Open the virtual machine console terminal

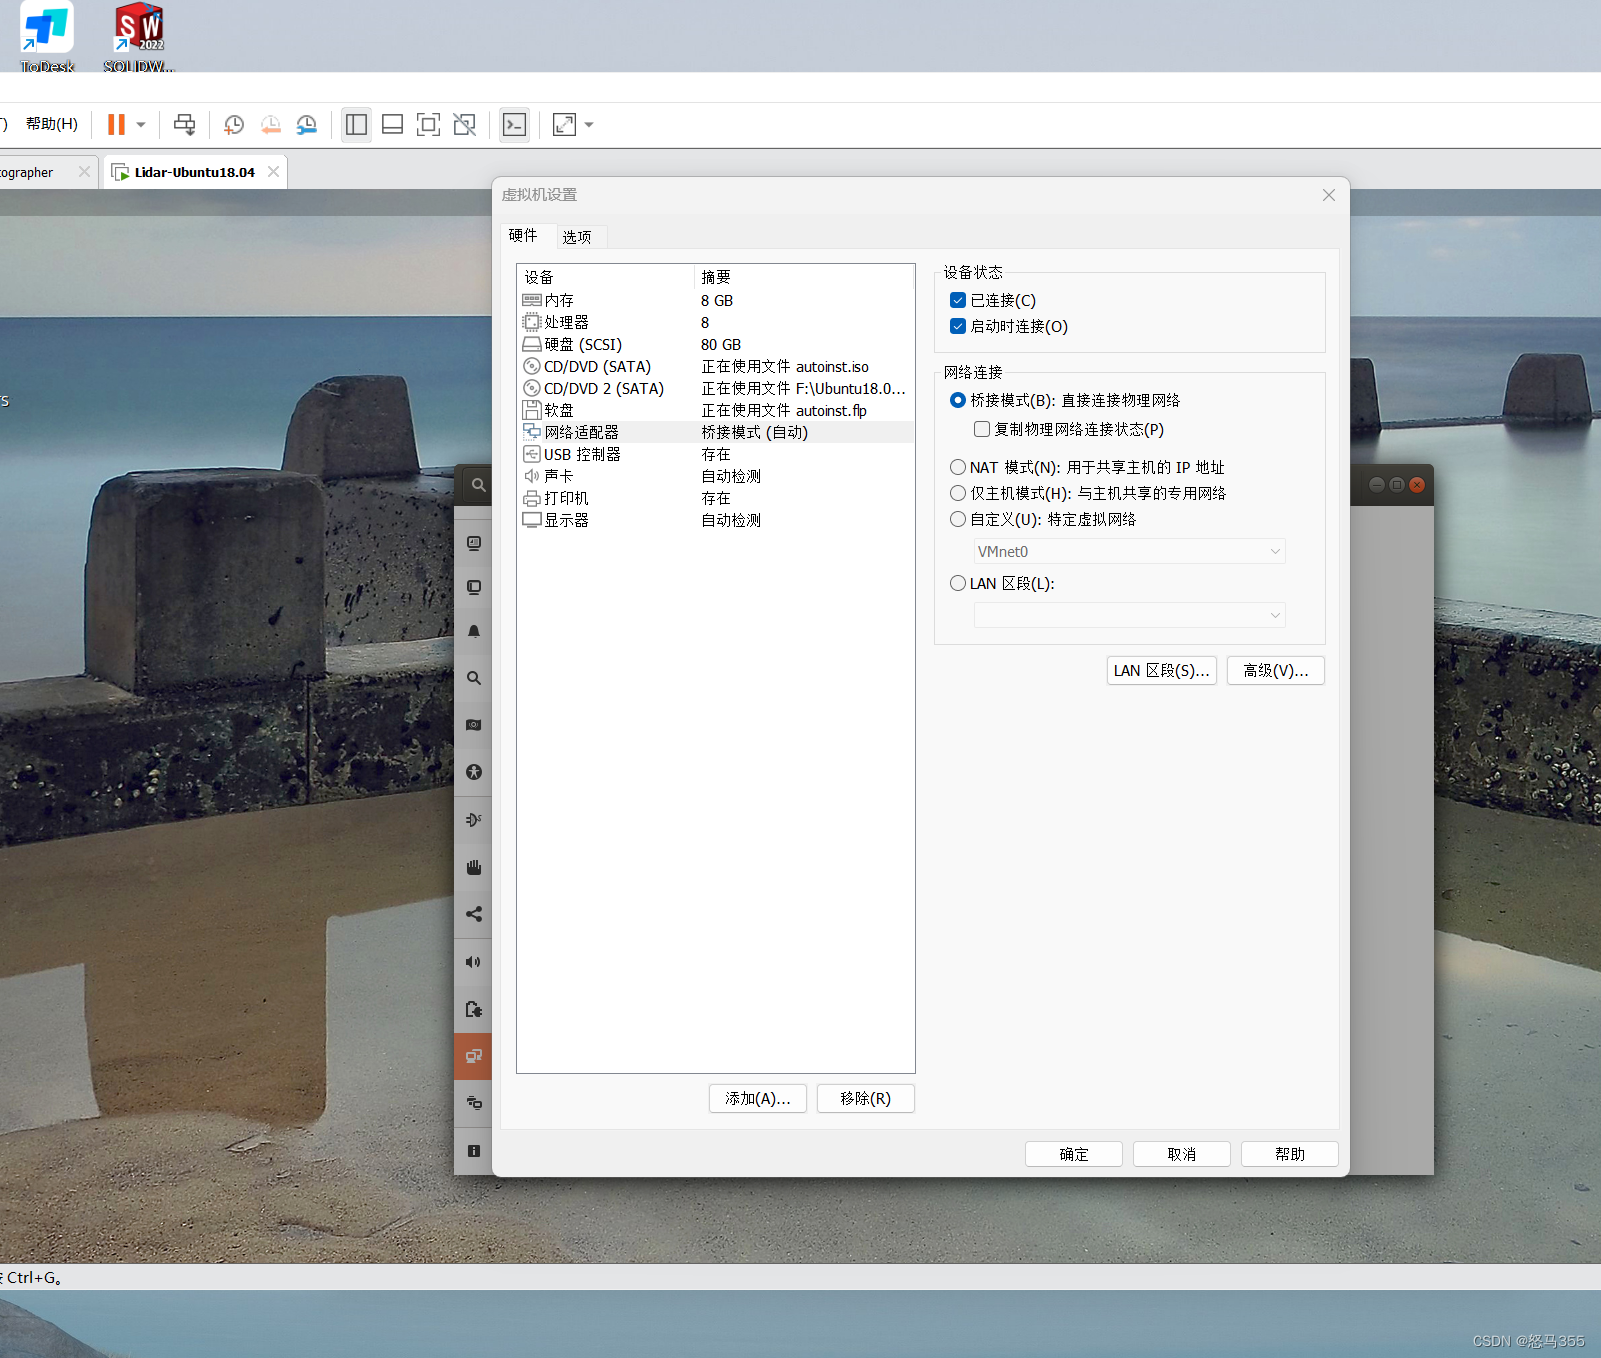[514, 124]
